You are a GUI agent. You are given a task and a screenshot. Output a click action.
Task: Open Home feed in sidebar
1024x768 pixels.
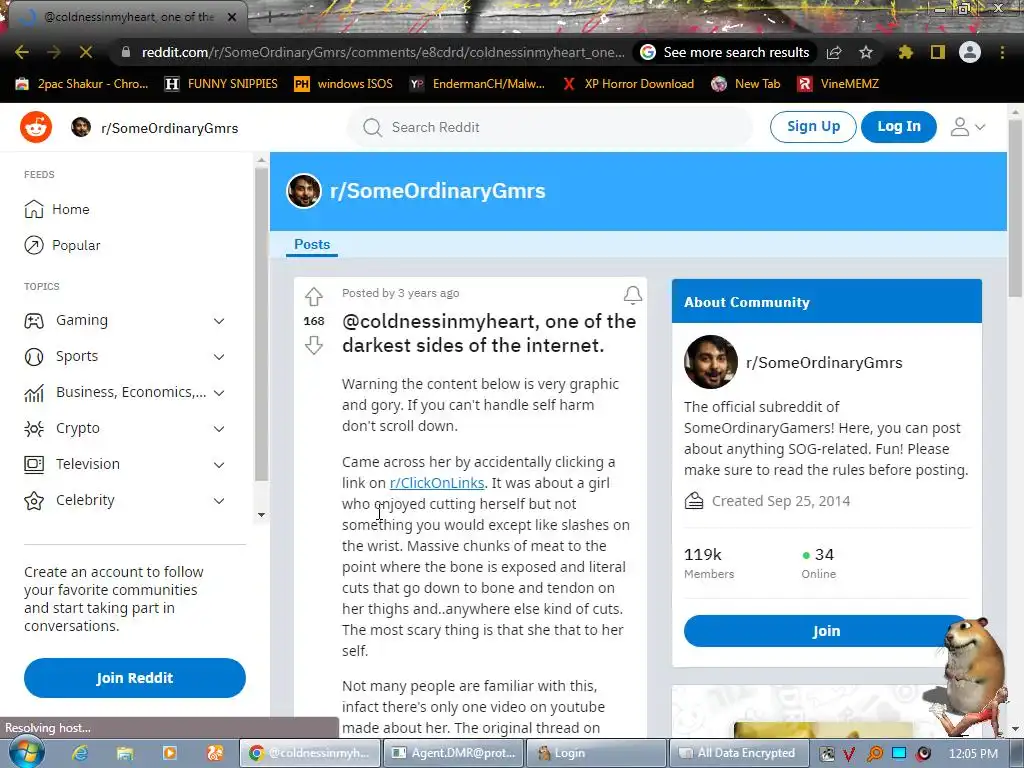coord(57,209)
